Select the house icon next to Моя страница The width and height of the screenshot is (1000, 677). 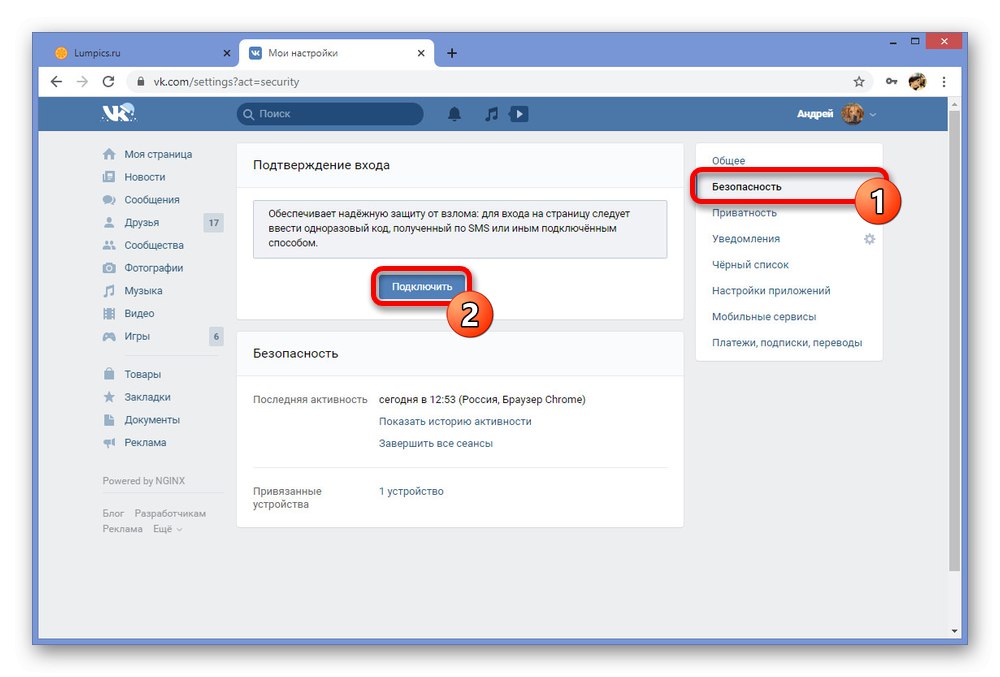tap(109, 154)
